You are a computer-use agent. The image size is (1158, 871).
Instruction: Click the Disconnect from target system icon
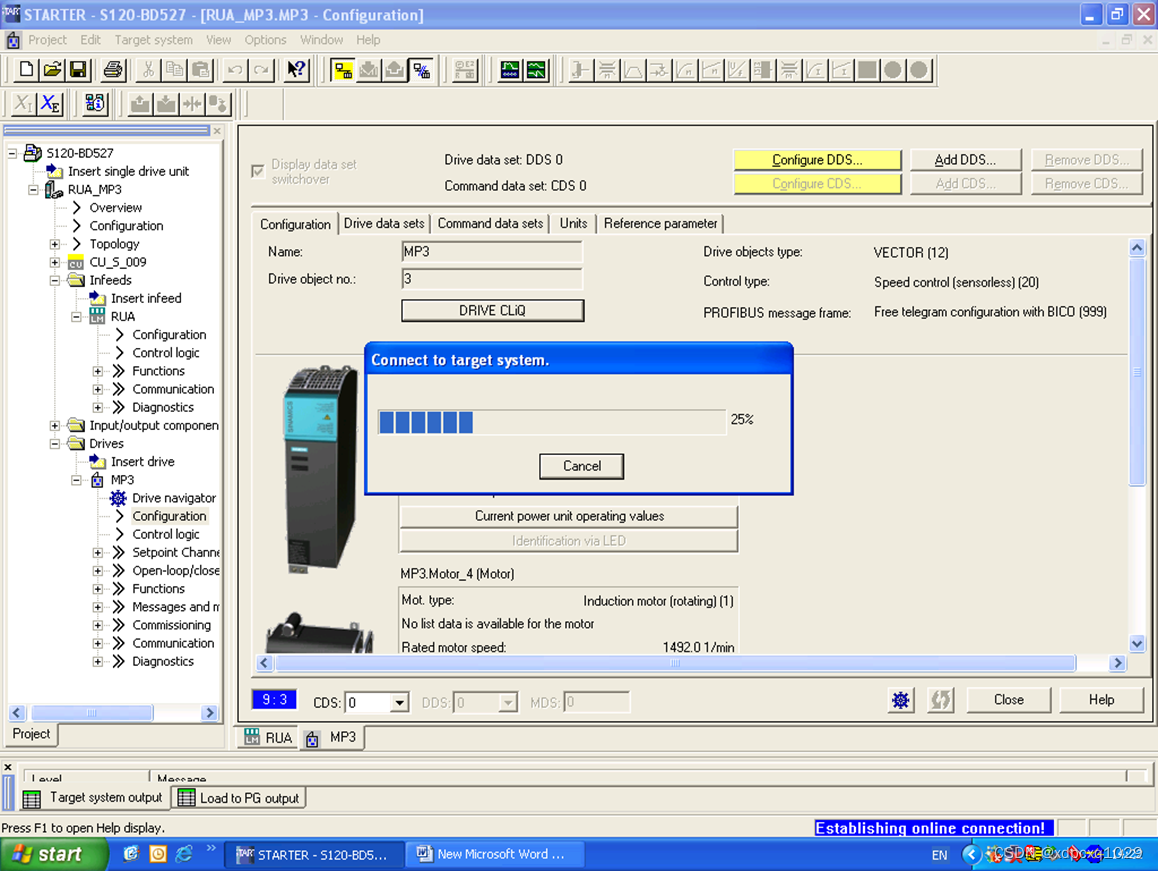(421, 70)
